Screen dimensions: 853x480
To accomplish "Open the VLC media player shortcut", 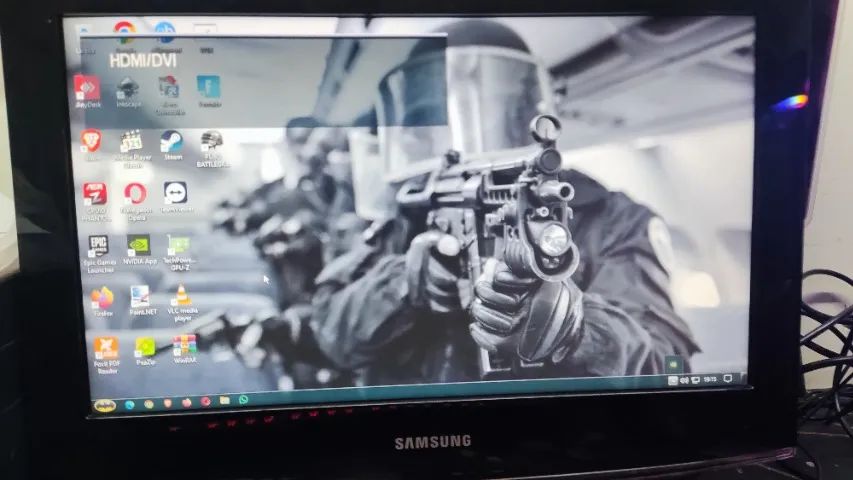I will click(182, 303).
